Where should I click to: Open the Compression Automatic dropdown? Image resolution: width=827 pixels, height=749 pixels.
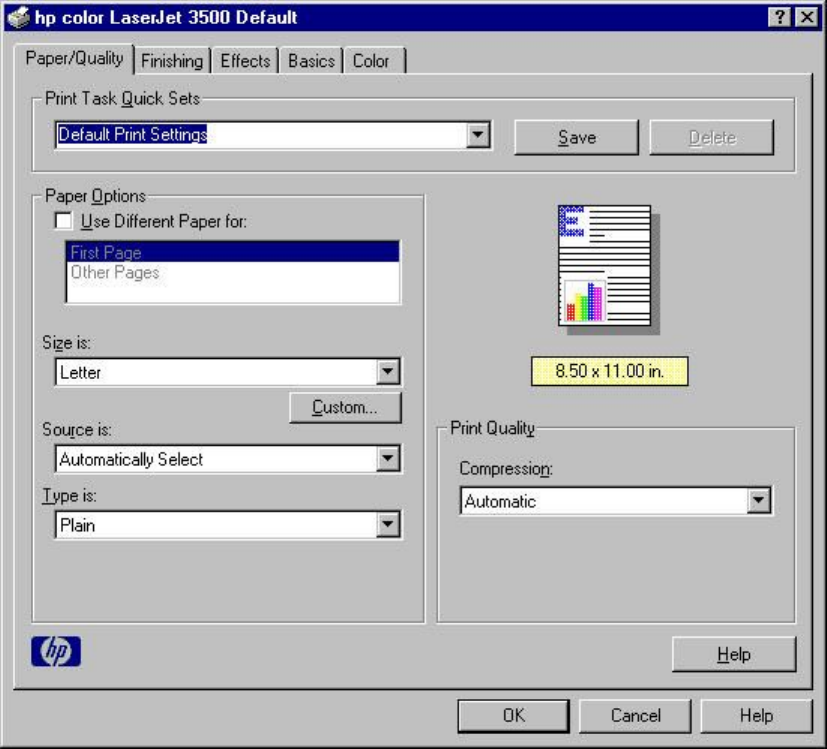pyautogui.click(x=758, y=500)
